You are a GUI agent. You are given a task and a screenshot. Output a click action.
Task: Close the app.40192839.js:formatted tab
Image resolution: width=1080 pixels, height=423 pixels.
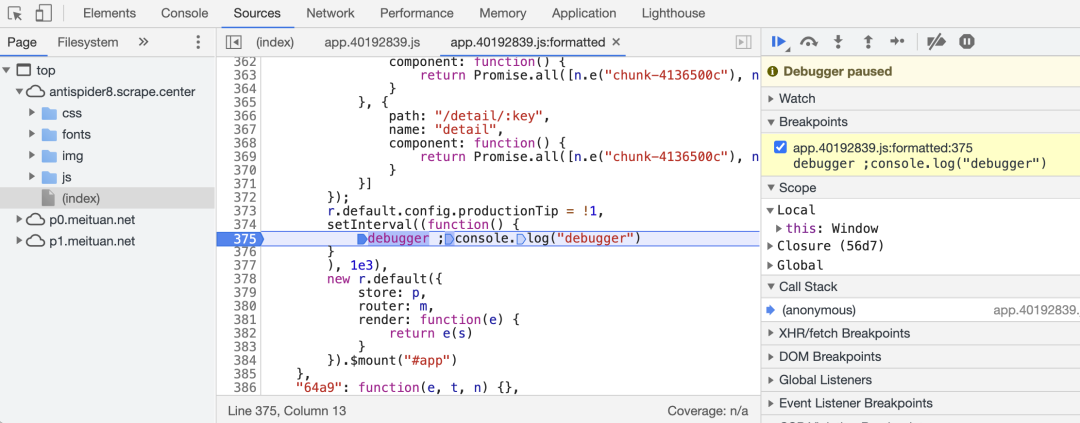[x=616, y=42]
